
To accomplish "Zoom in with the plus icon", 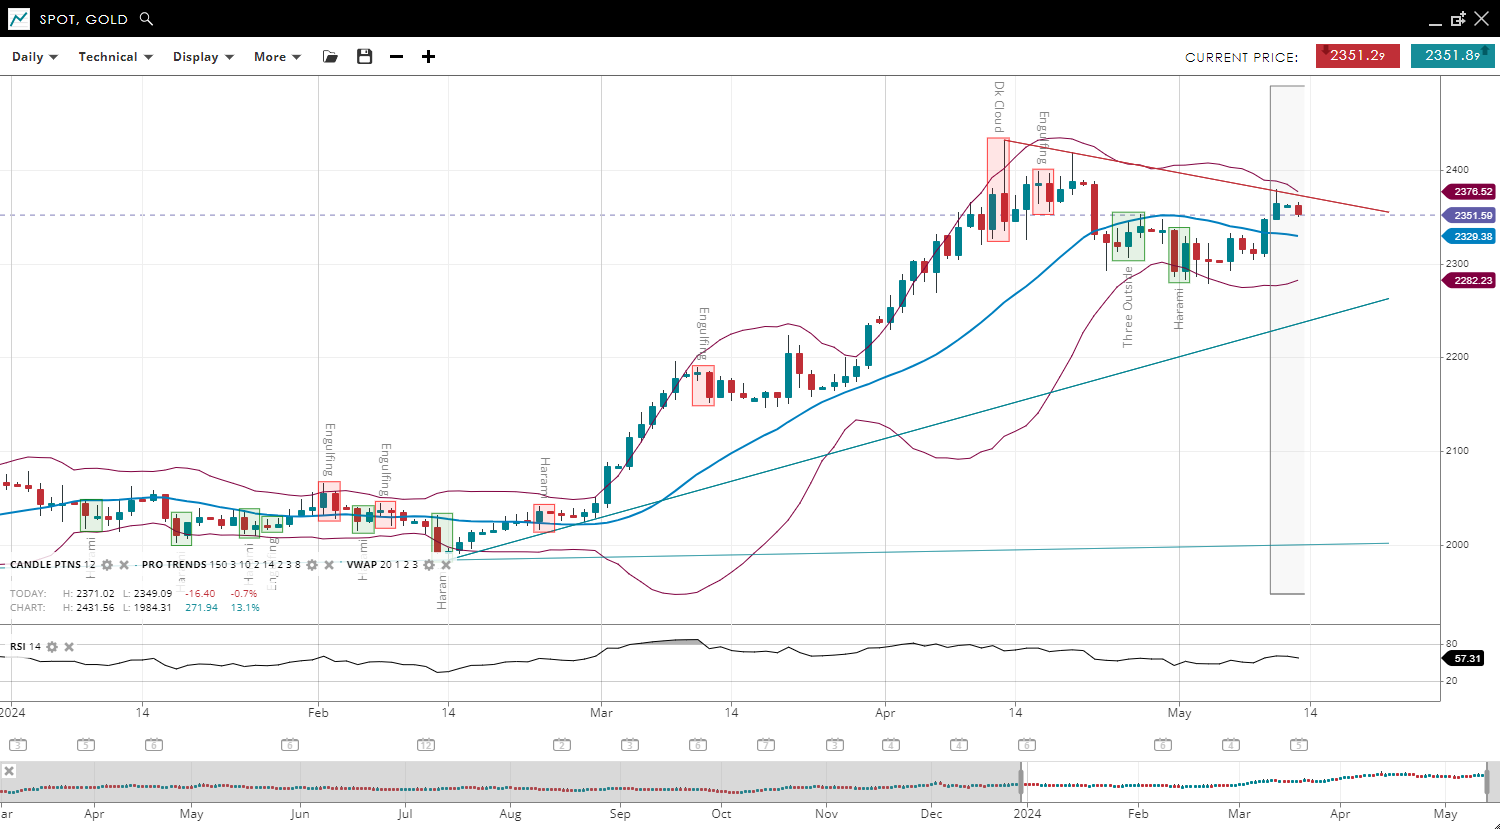I will (x=428, y=57).
